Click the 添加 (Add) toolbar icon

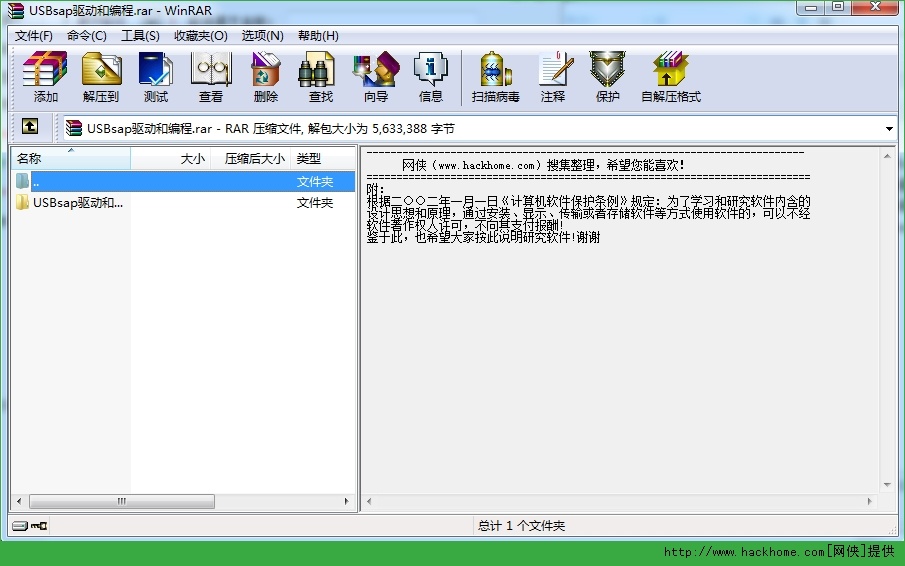pos(45,77)
